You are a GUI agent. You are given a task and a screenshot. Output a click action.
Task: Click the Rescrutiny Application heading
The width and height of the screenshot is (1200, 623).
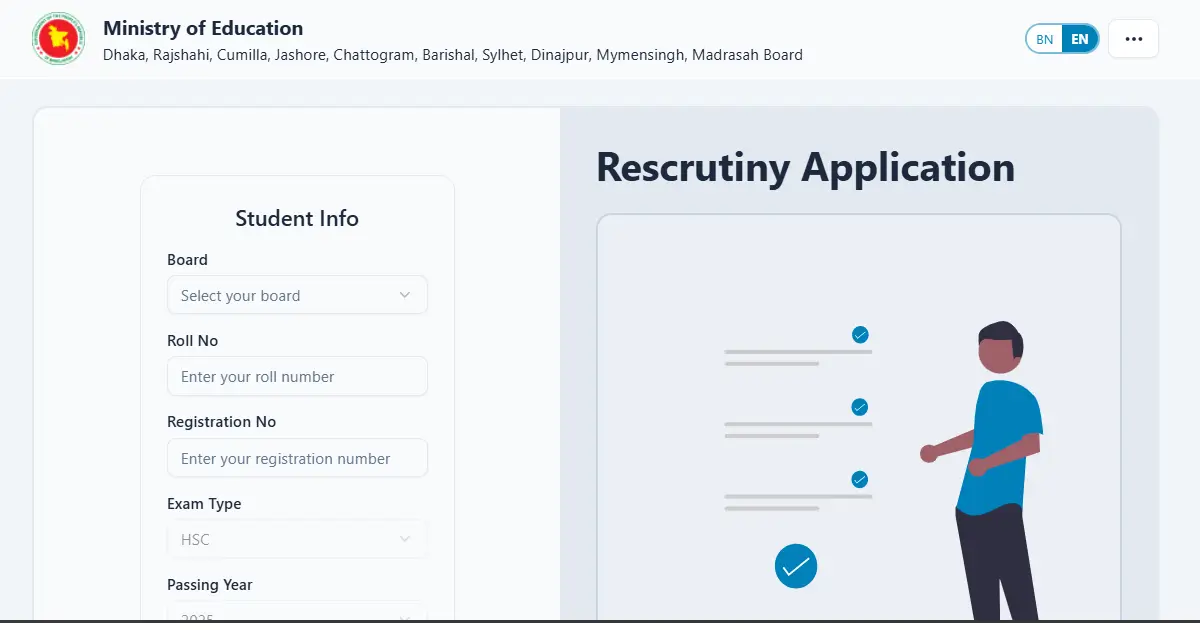[805, 167]
